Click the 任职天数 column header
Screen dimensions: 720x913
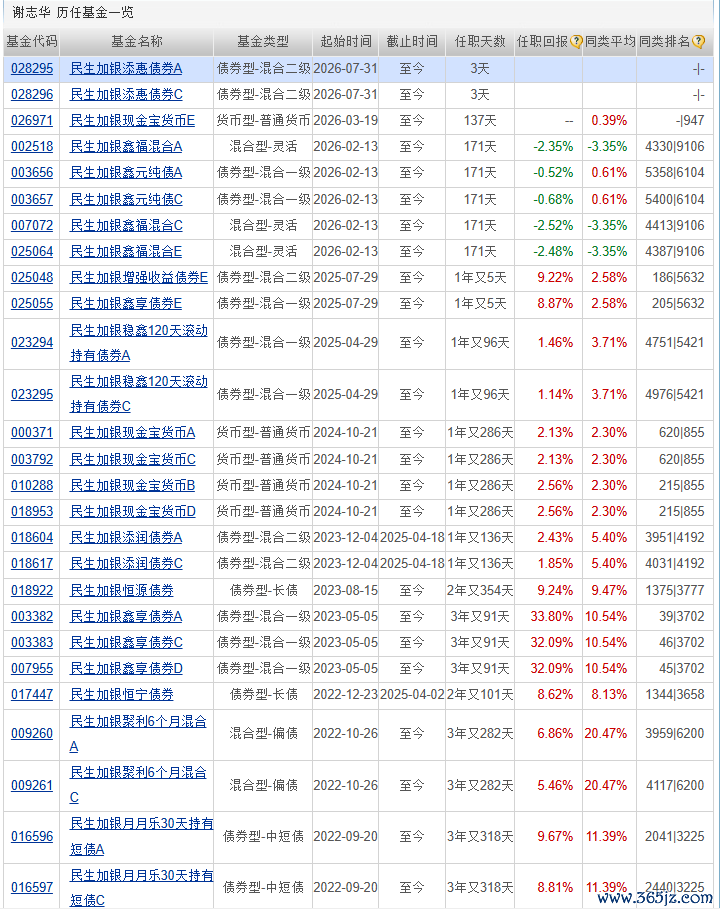point(480,41)
